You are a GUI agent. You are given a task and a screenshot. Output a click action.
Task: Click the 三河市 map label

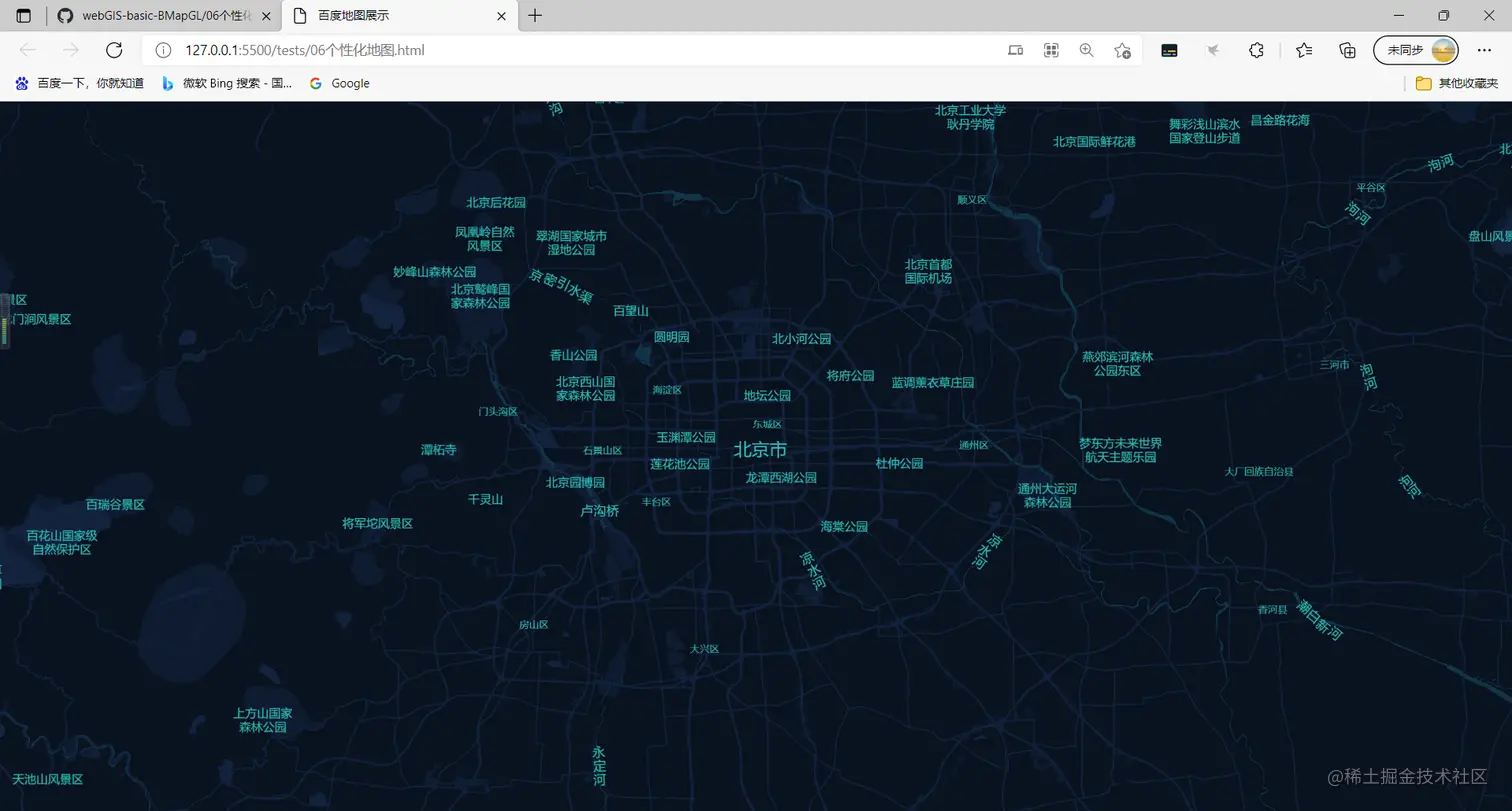coord(1335,365)
